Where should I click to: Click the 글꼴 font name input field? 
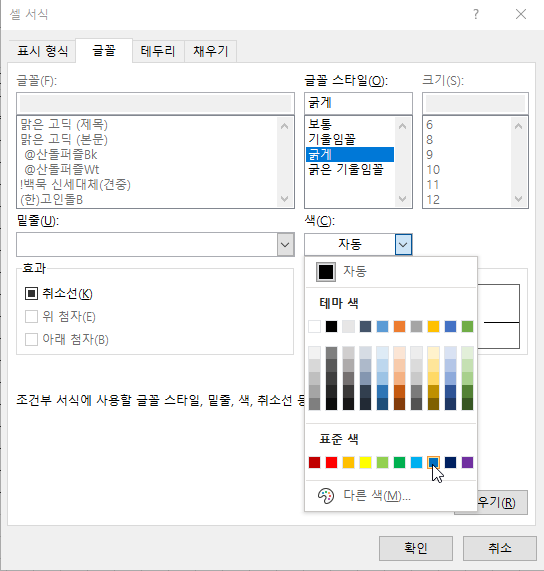point(155,103)
